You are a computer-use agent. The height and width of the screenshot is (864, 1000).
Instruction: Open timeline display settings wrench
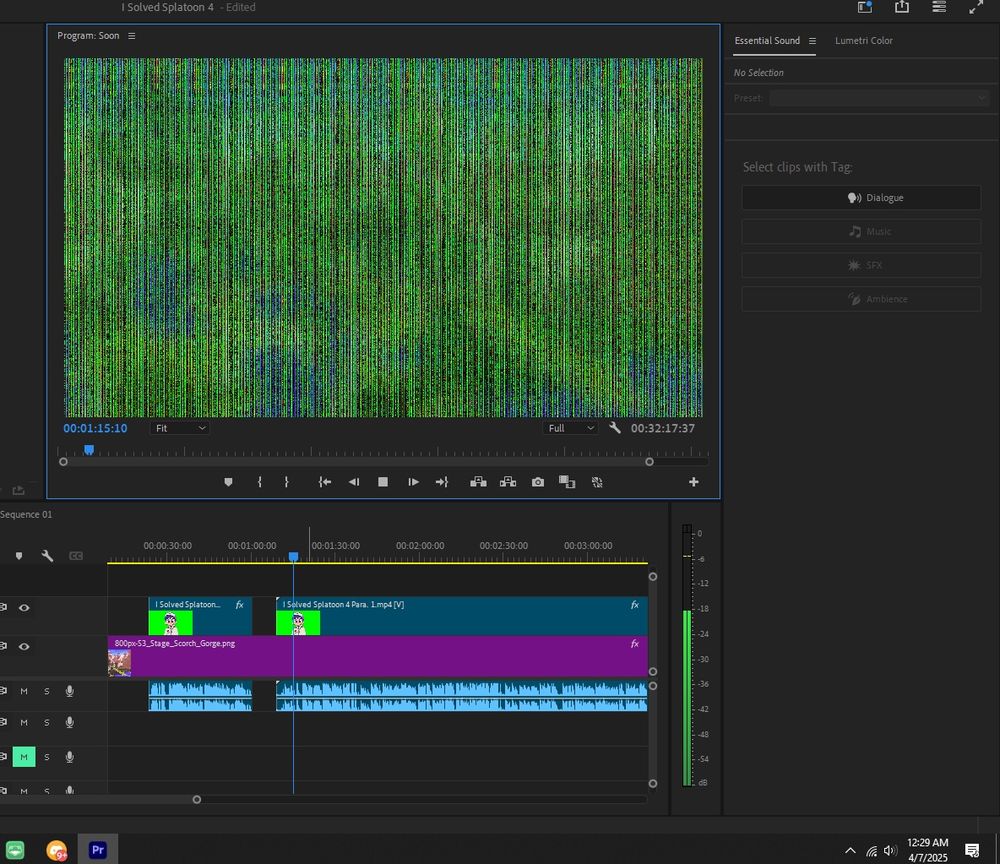(x=47, y=556)
